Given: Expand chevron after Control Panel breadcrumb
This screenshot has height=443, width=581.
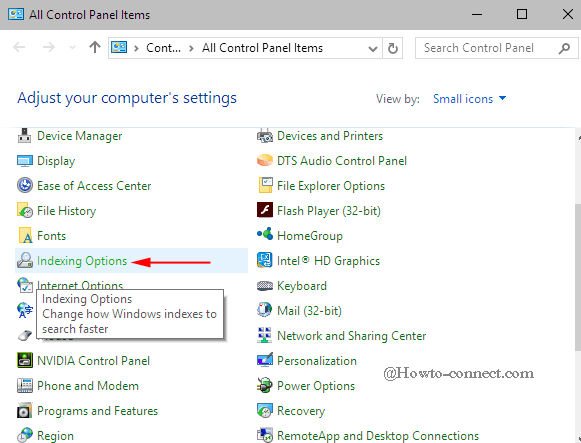Looking at the screenshot, I should coord(191,49).
